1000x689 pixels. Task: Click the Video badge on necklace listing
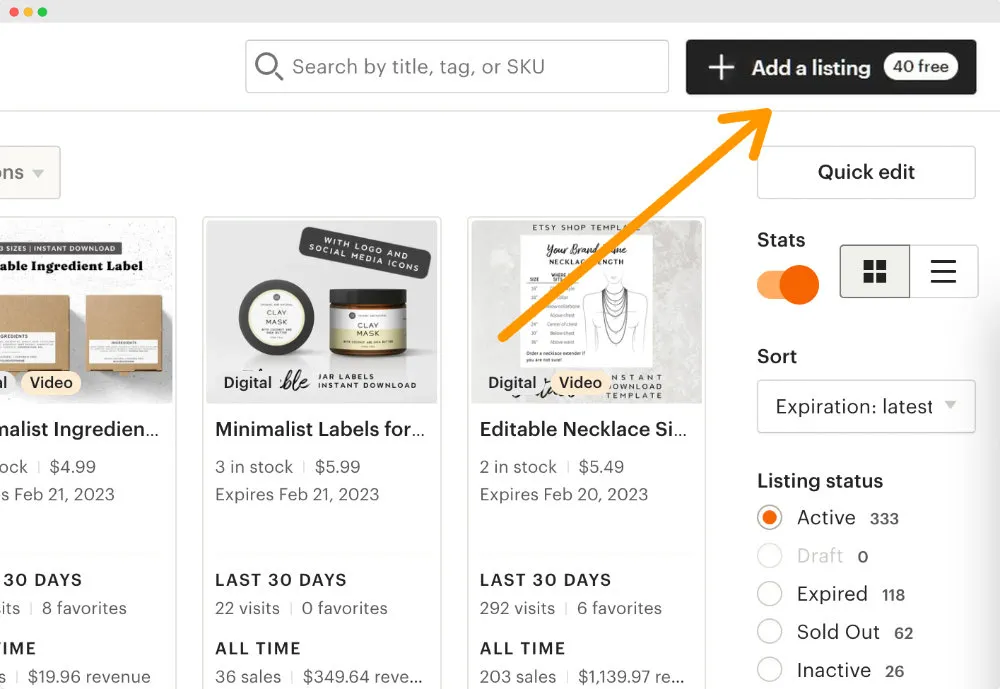580,382
